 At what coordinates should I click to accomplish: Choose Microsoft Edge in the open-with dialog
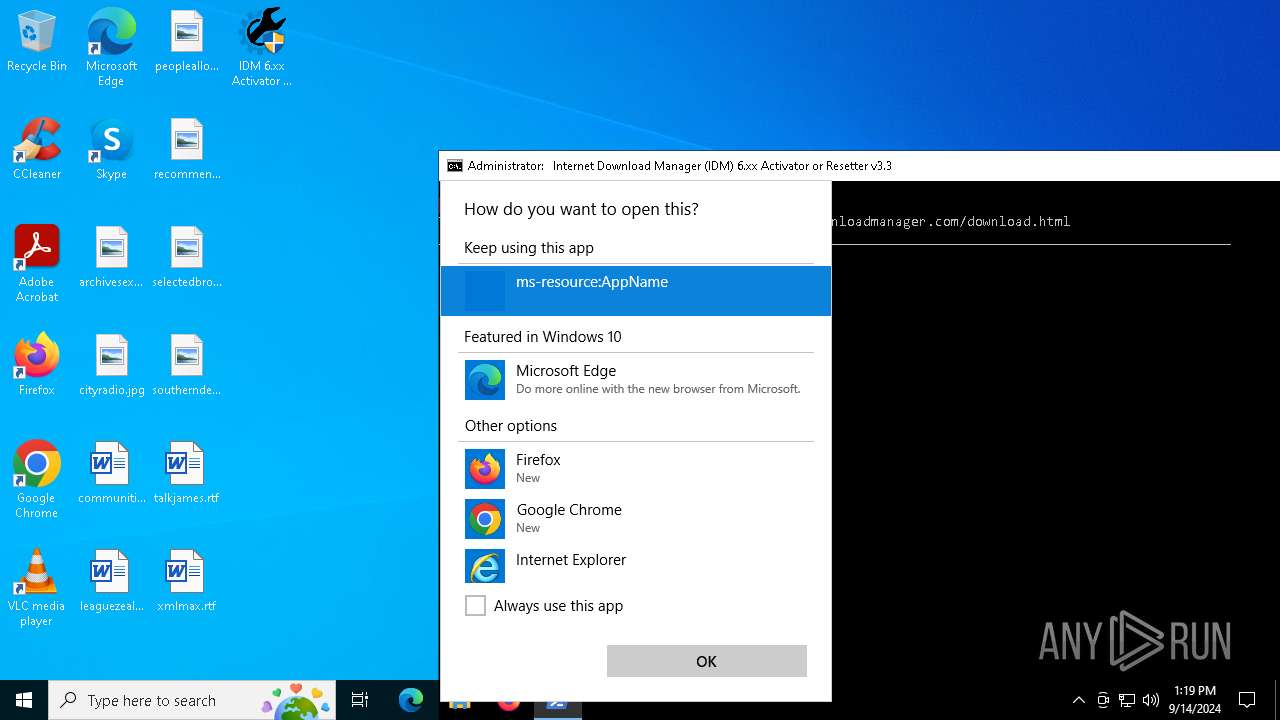(x=636, y=379)
